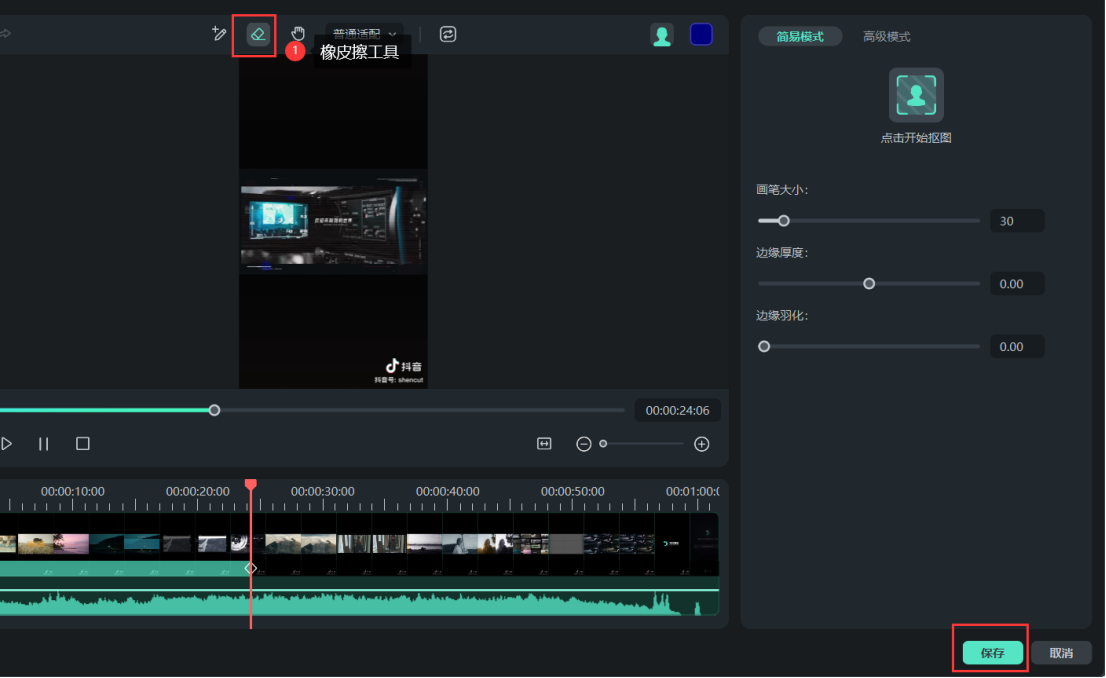Click the dark blue color swatch
Screen dimensions: 1106x678
click(701, 35)
